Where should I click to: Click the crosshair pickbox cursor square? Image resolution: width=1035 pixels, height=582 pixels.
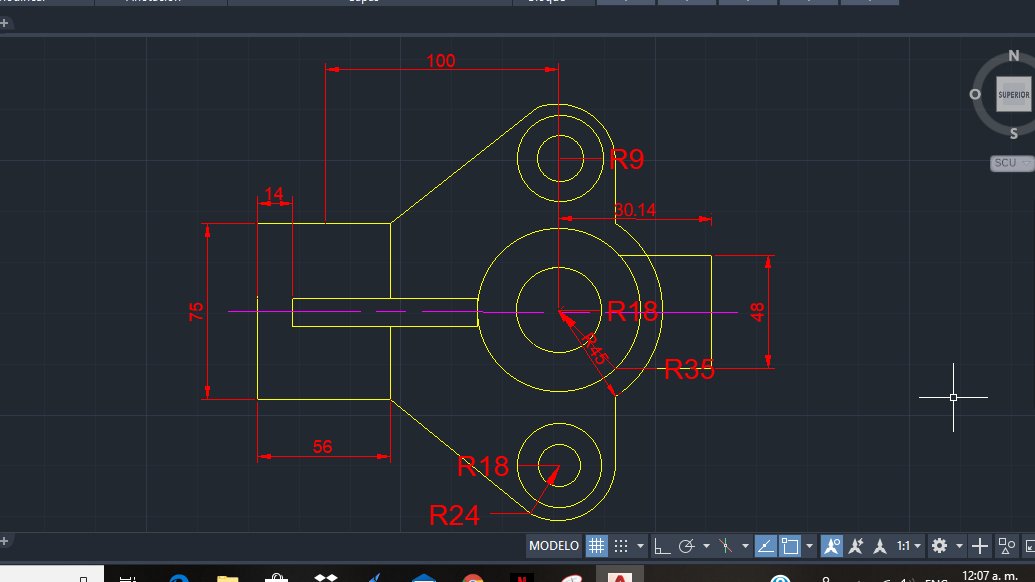953,397
